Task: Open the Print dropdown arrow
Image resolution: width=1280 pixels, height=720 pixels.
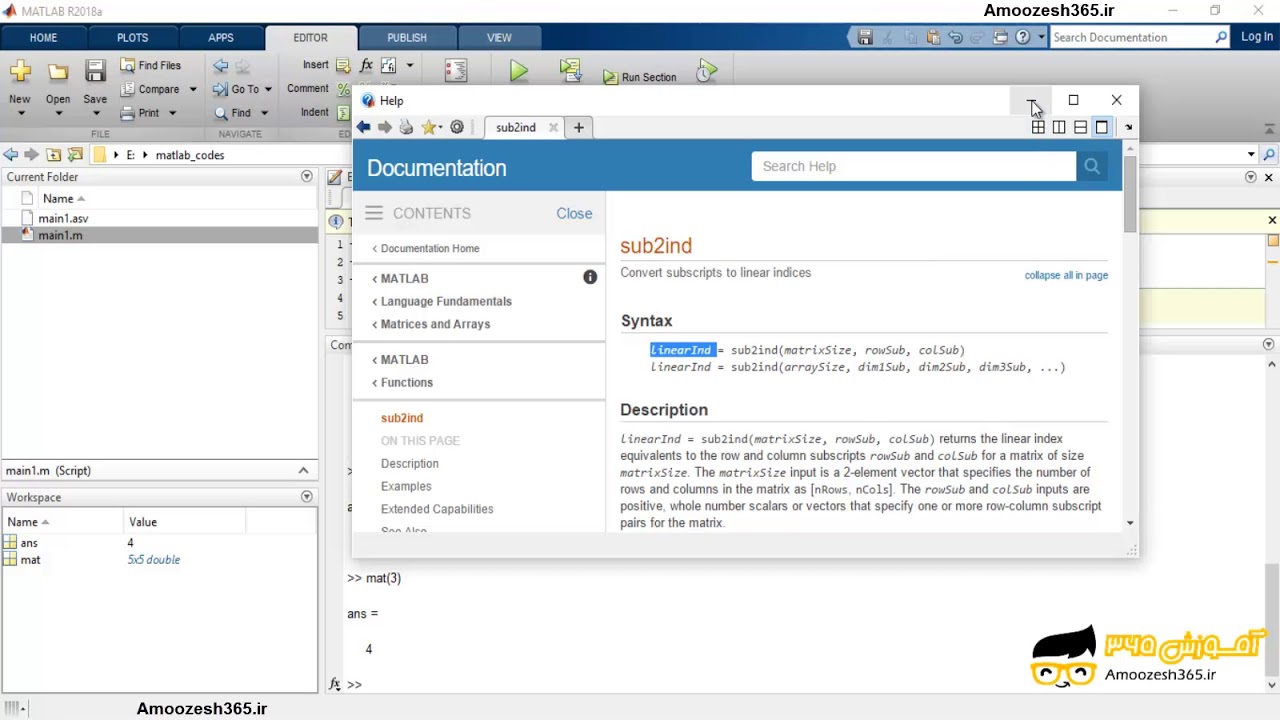Action: [x=172, y=113]
